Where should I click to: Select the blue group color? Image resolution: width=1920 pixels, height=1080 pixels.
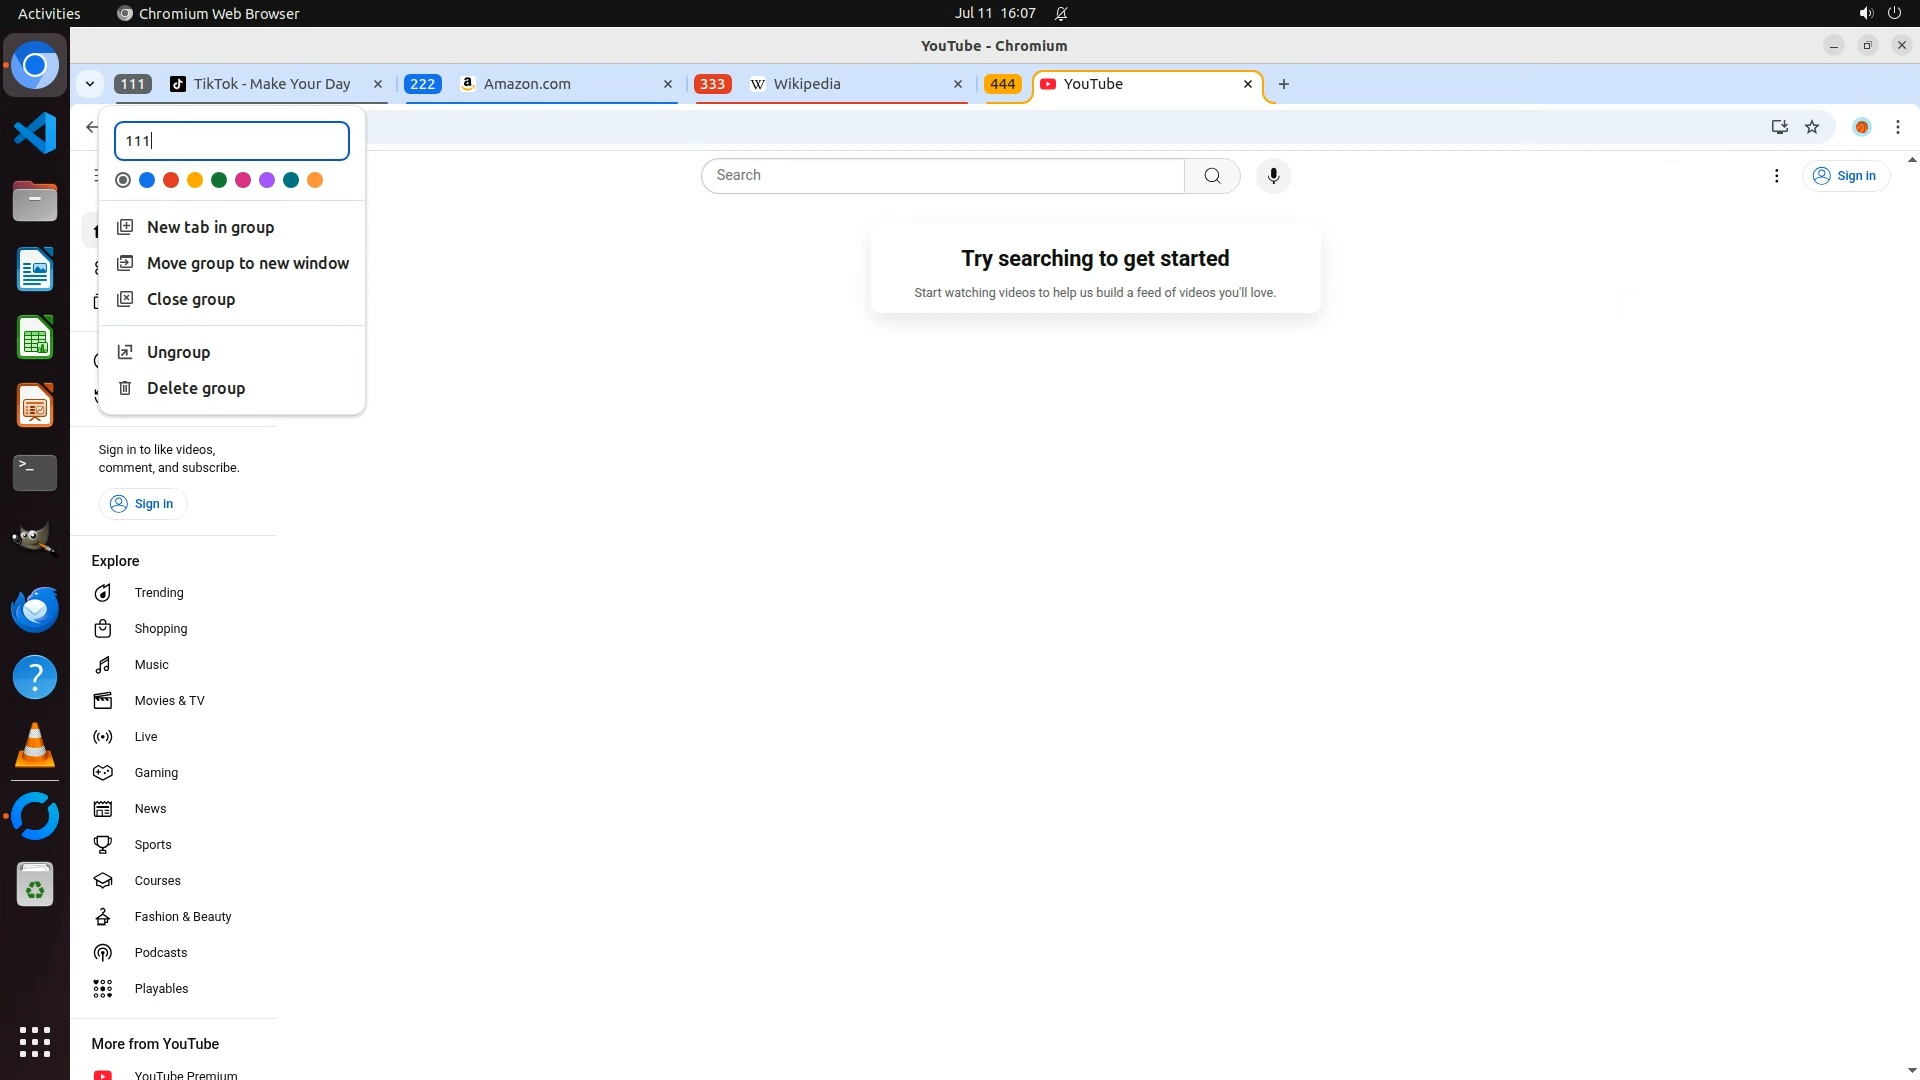click(147, 180)
